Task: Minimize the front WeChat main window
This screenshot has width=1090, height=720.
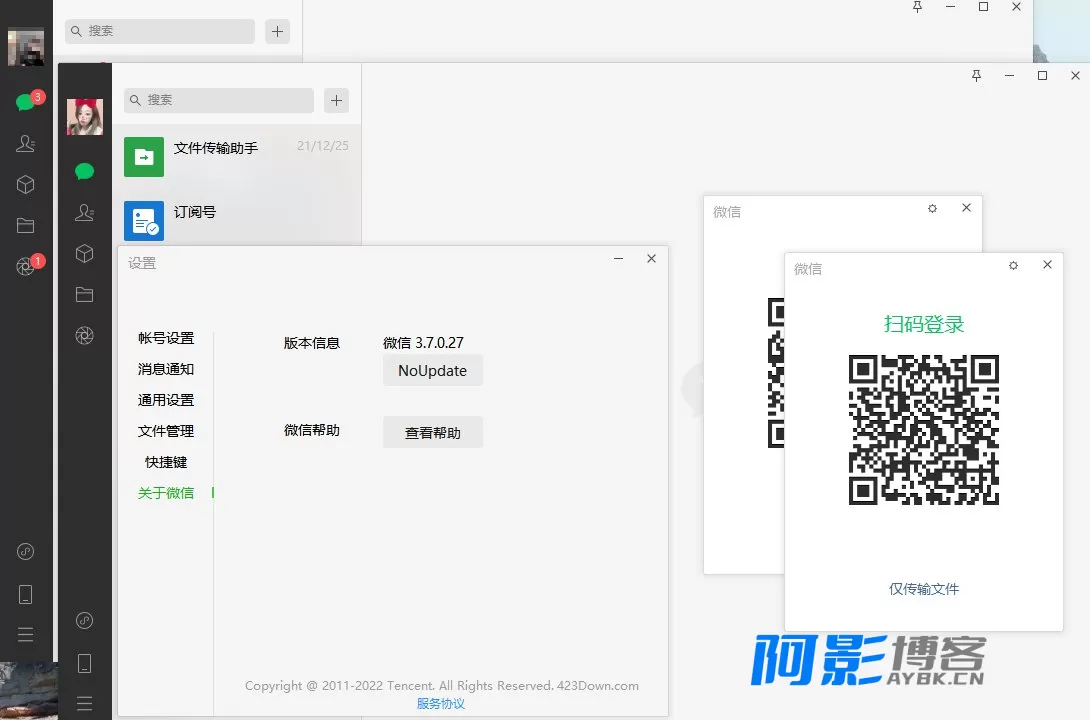Action: 1009,75
